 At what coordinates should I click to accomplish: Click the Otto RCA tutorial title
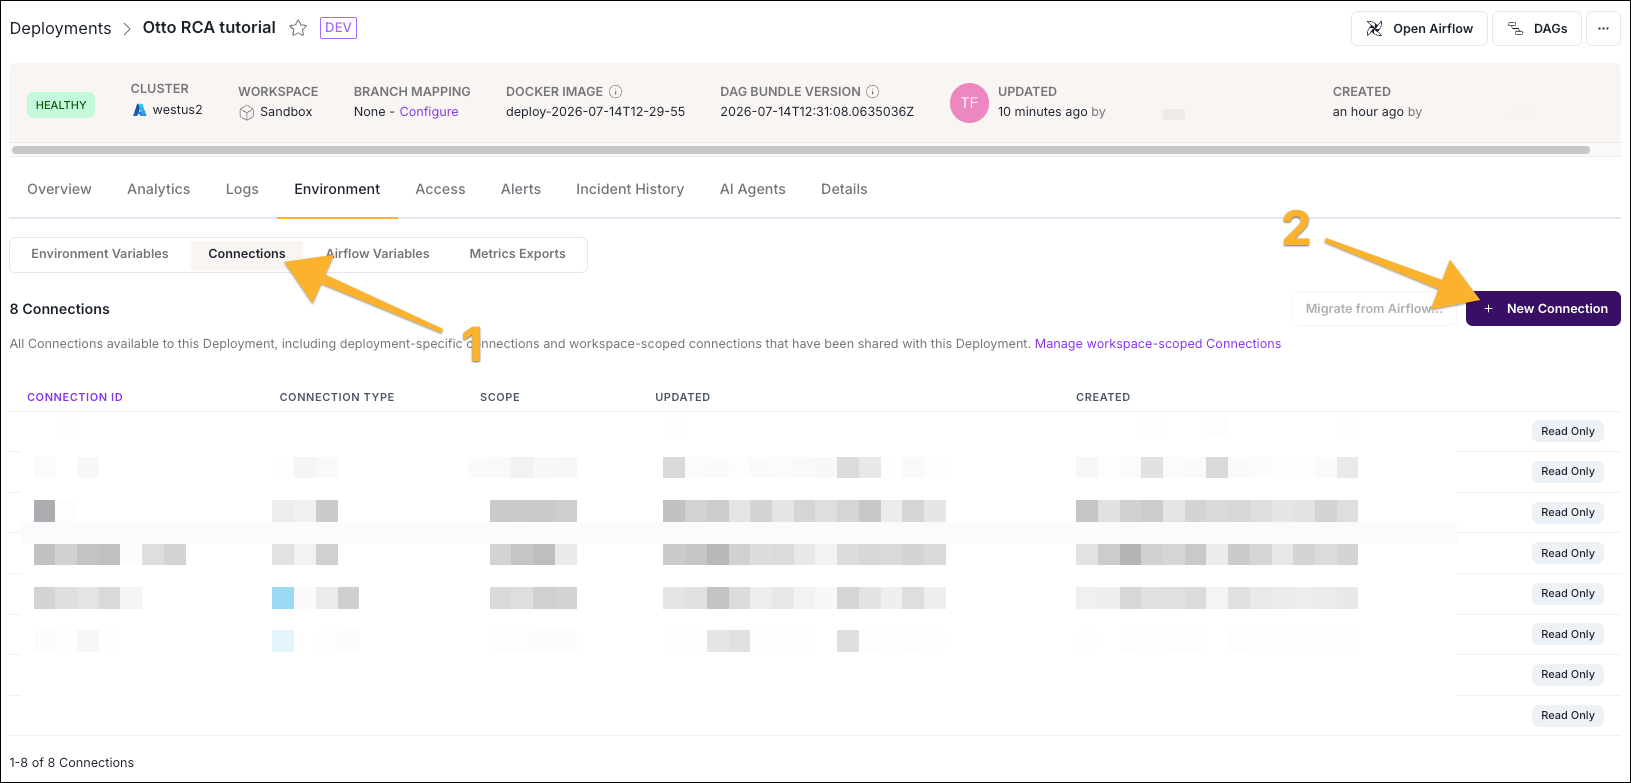click(209, 28)
